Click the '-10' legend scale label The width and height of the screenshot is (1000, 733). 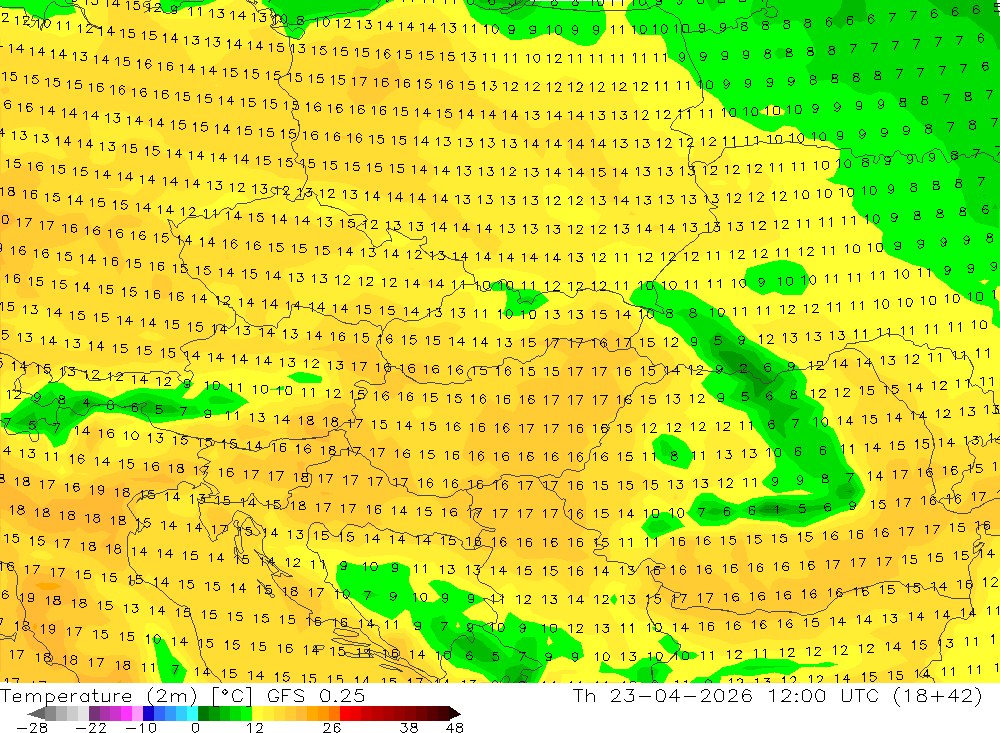[141, 727]
